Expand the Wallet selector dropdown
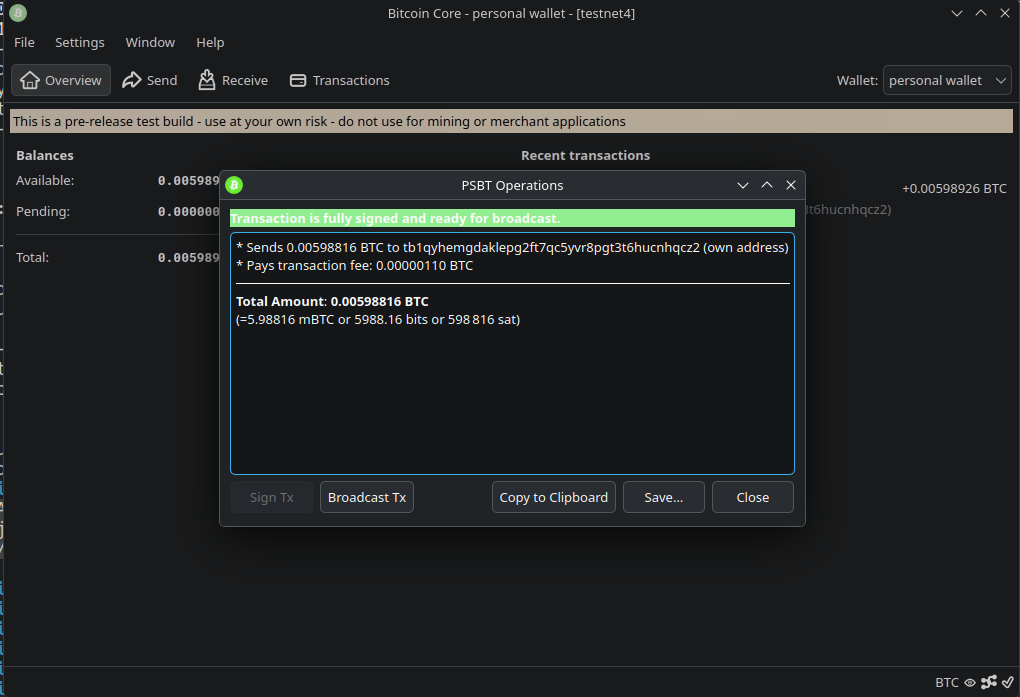The width and height of the screenshot is (1020, 697). coord(946,80)
